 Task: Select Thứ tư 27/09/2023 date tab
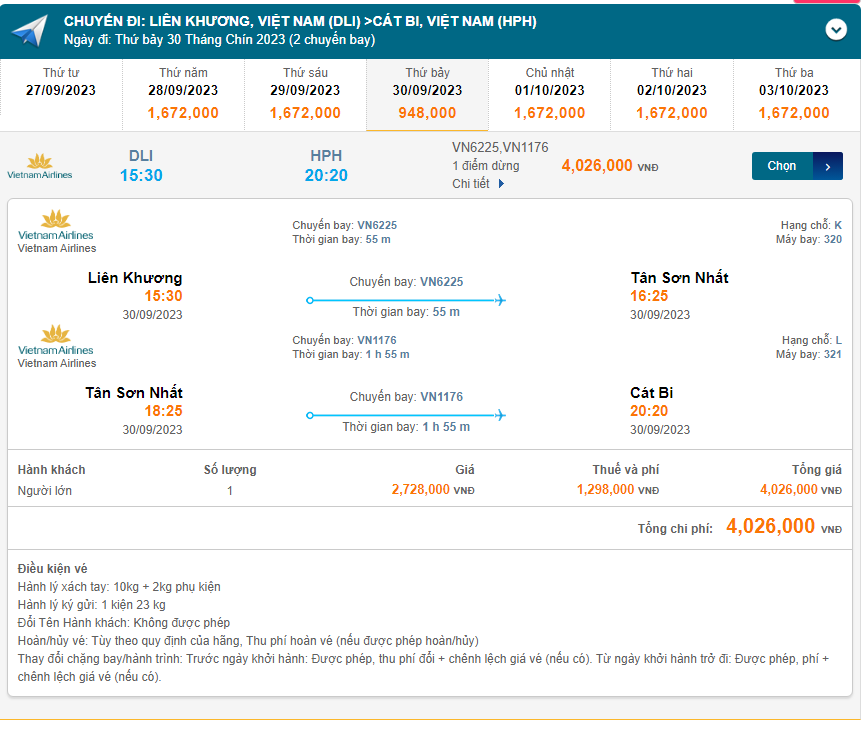click(61, 95)
